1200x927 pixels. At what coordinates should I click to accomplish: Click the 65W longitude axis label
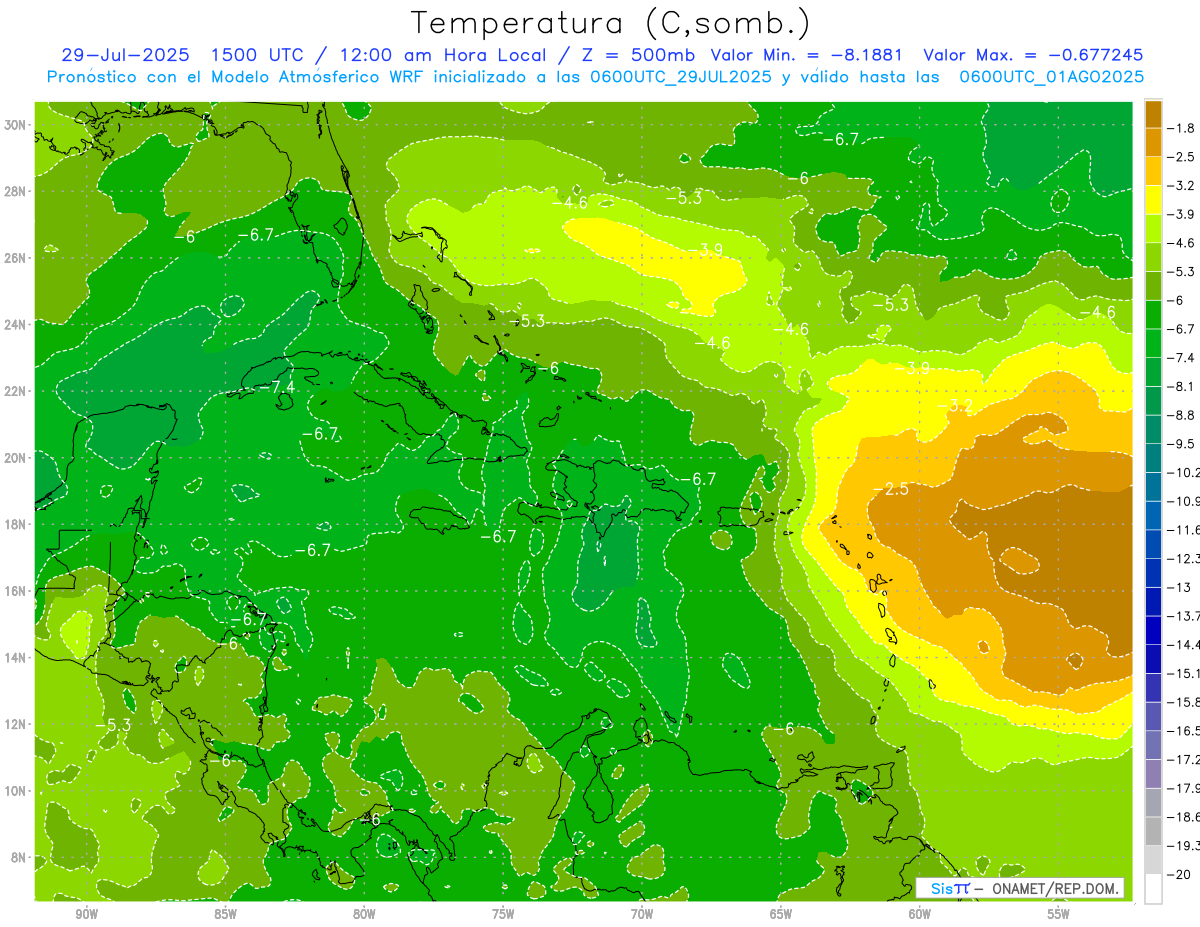click(781, 915)
